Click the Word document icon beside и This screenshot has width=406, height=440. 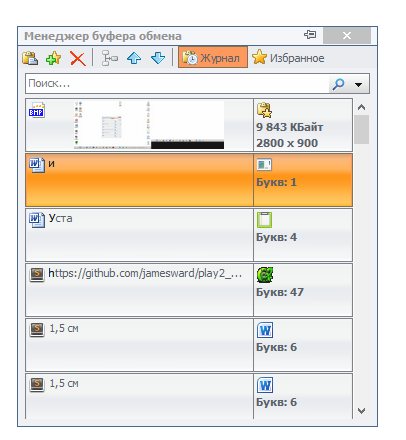click(x=37, y=165)
